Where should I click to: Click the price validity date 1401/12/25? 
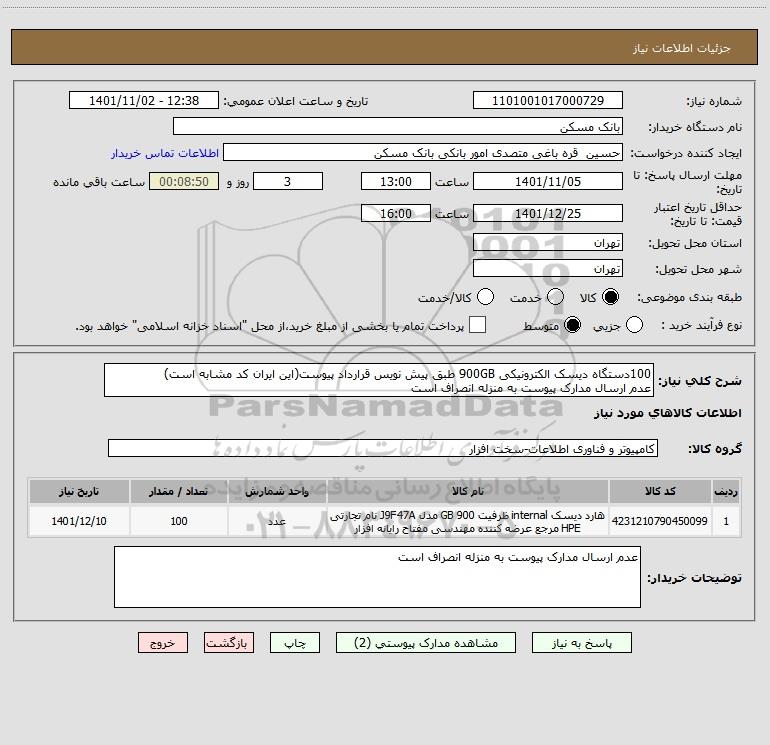pyautogui.click(x=548, y=214)
